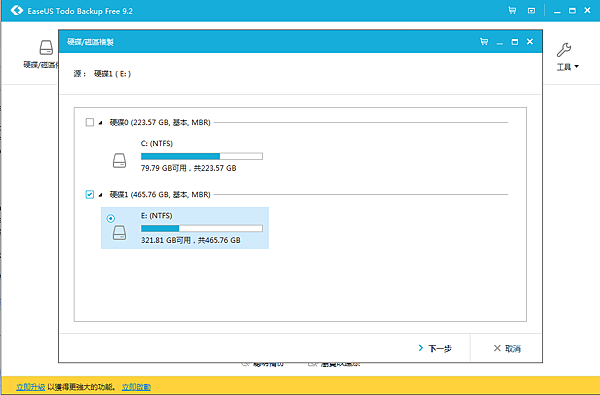This screenshot has height=395, width=600.
Task: Open the 立即升级 upgrade link
Action: [x=31, y=387]
